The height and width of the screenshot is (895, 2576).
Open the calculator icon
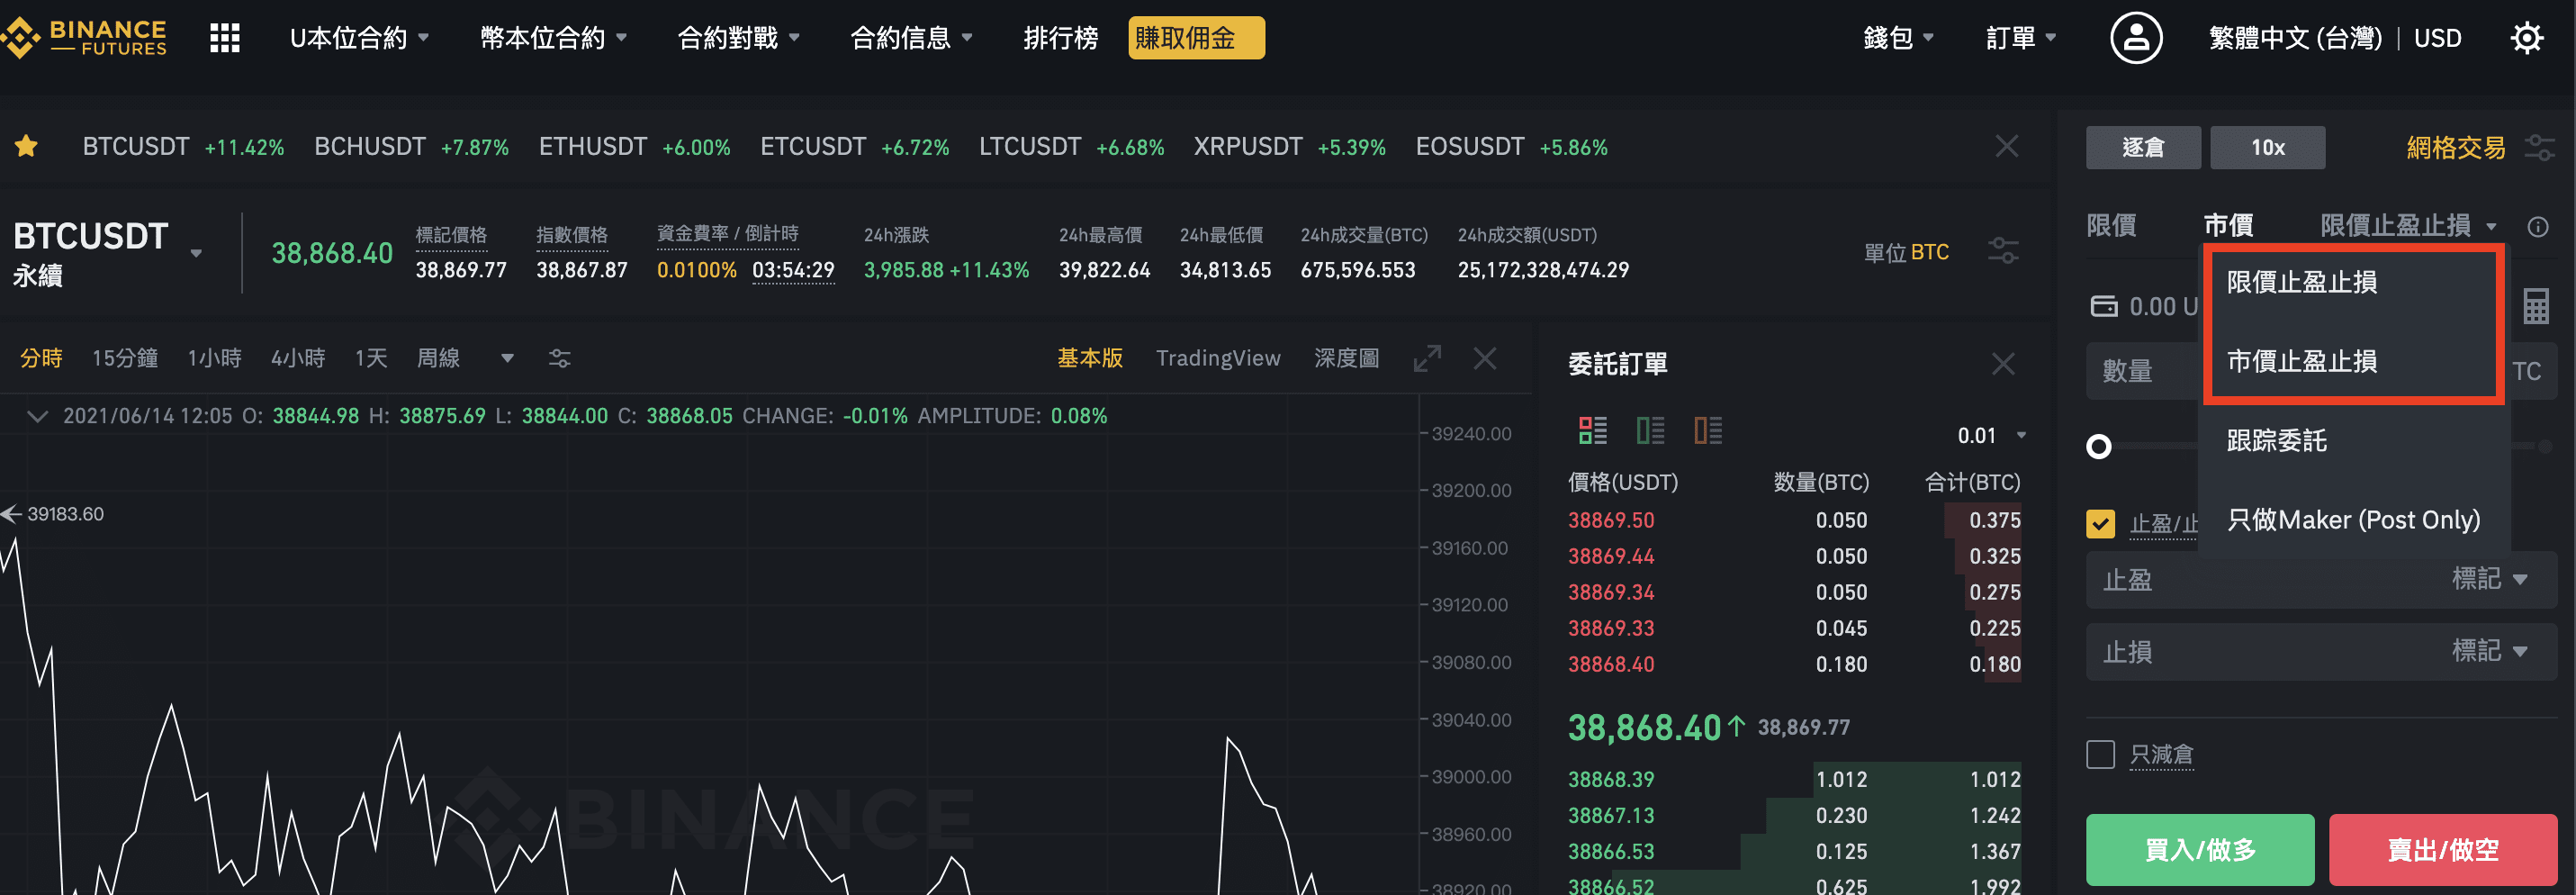coord(2535,306)
